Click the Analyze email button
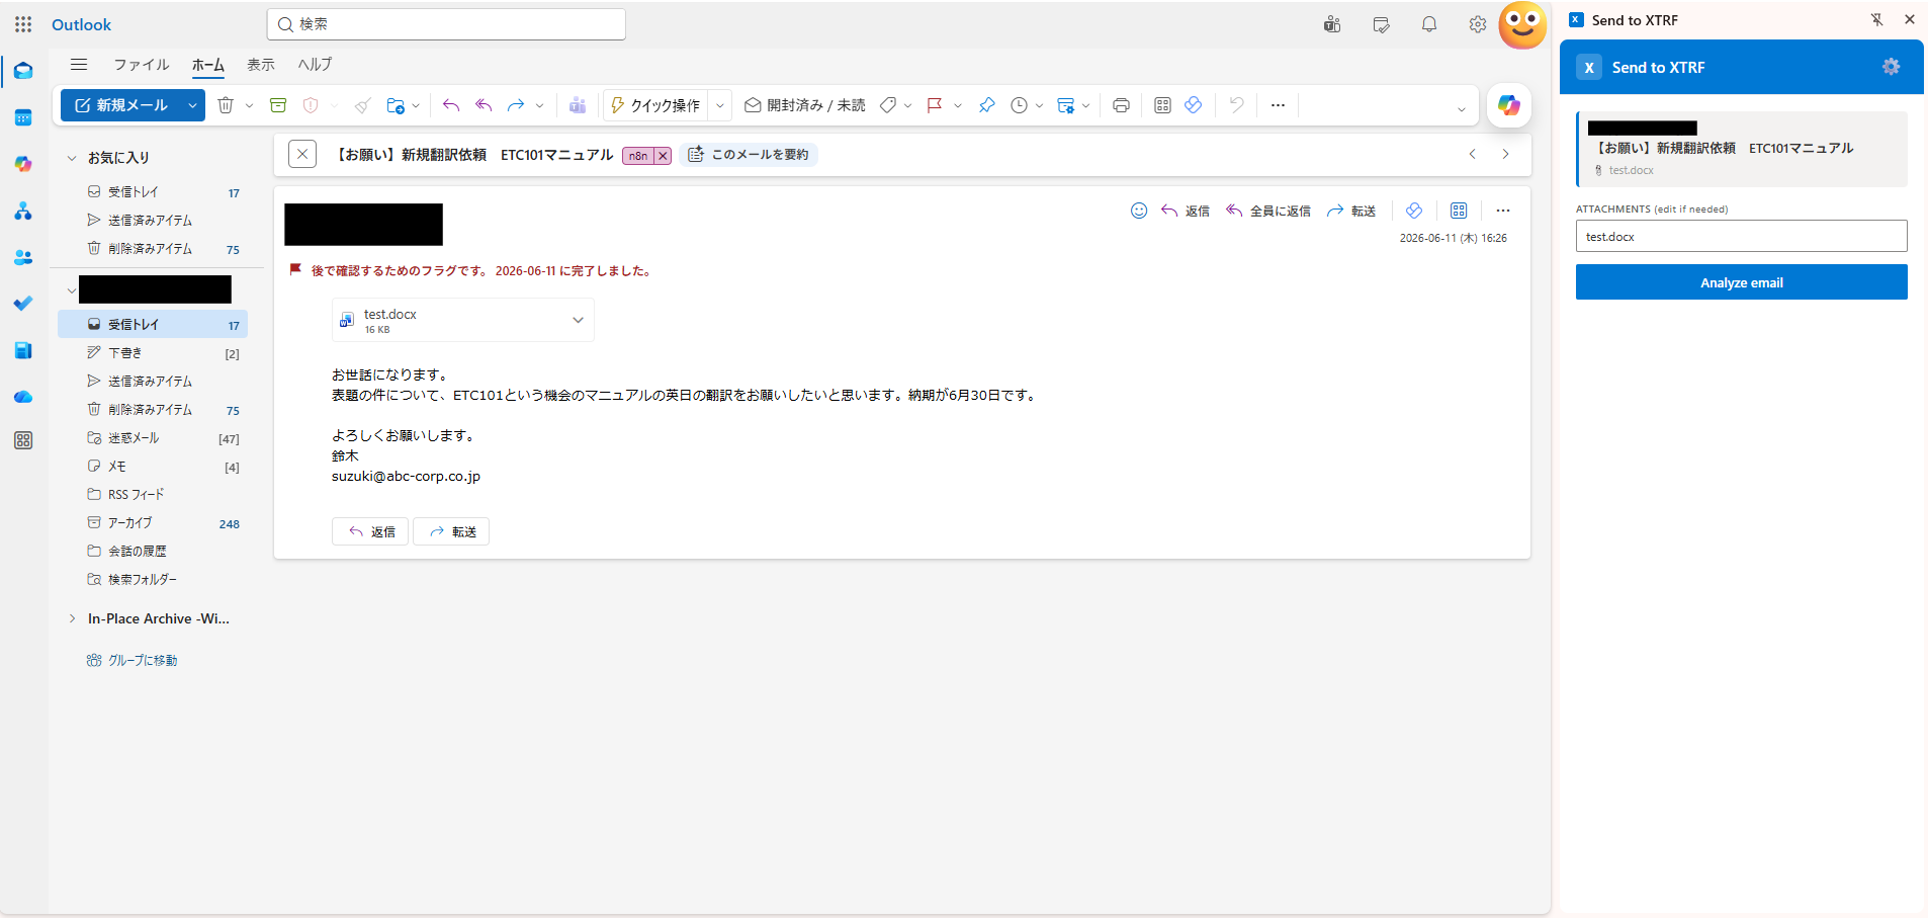The height and width of the screenshot is (918, 1928). coord(1741,282)
